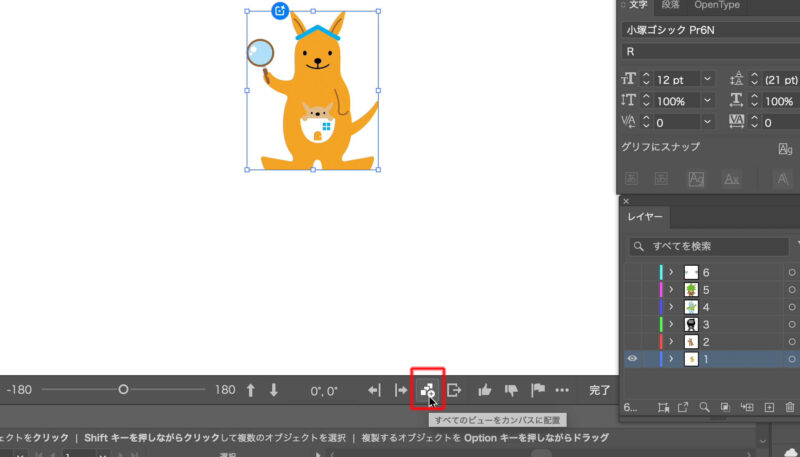800x457 pixels.
Task: Click target circle of layer 6
Action: coord(792,272)
